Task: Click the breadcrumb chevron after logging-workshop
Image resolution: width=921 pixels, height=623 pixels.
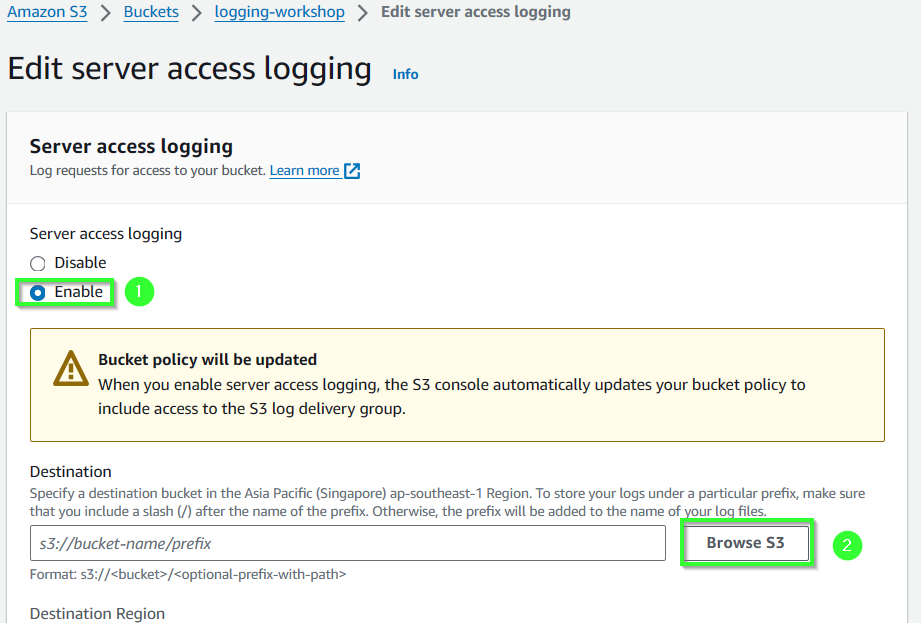Action: (363, 13)
